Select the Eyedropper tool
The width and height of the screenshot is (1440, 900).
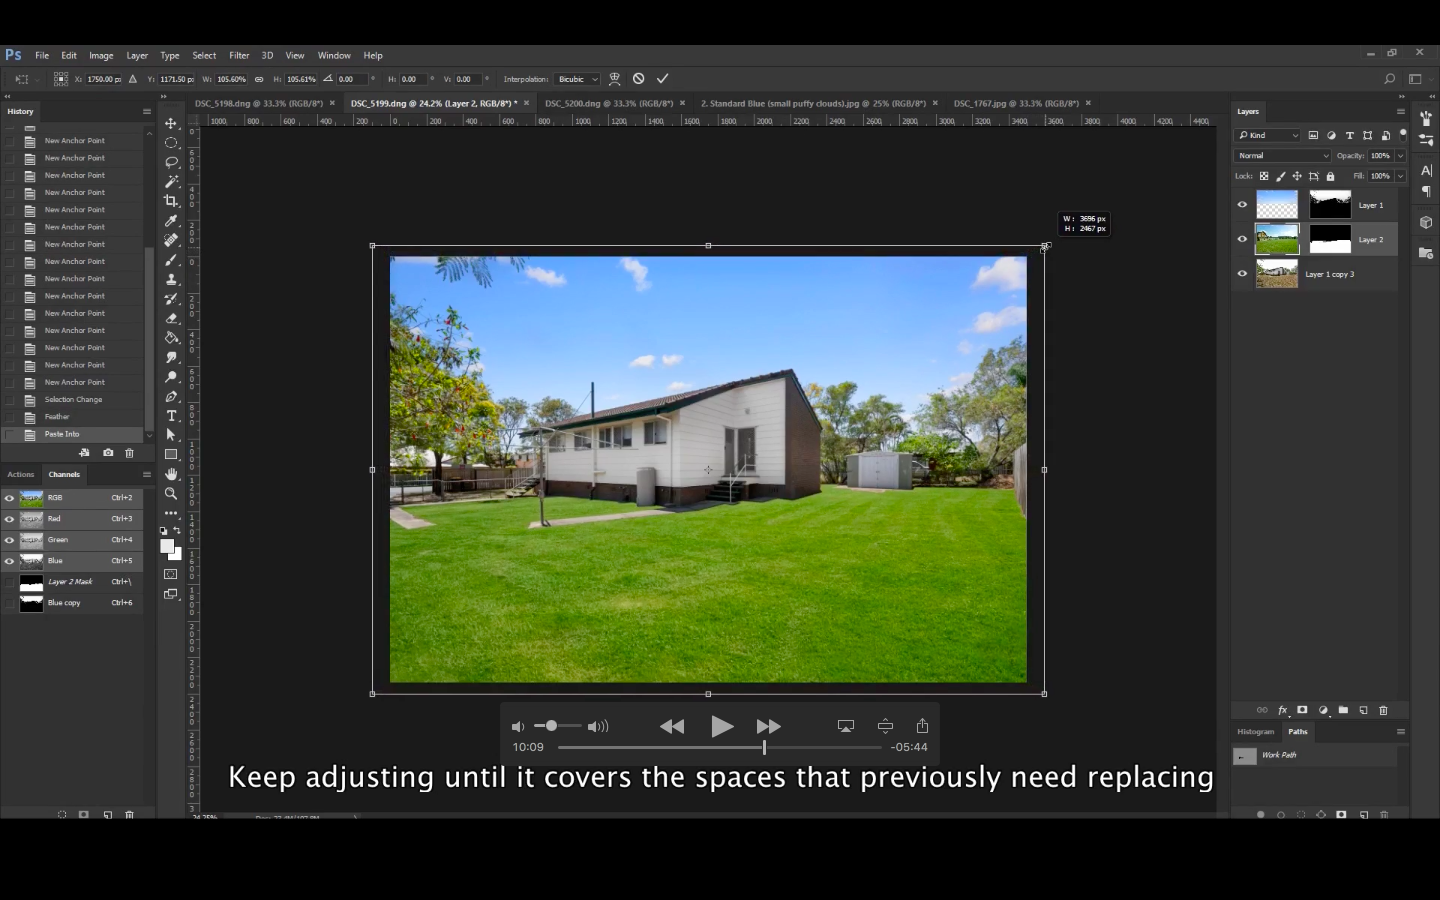point(171,220)
